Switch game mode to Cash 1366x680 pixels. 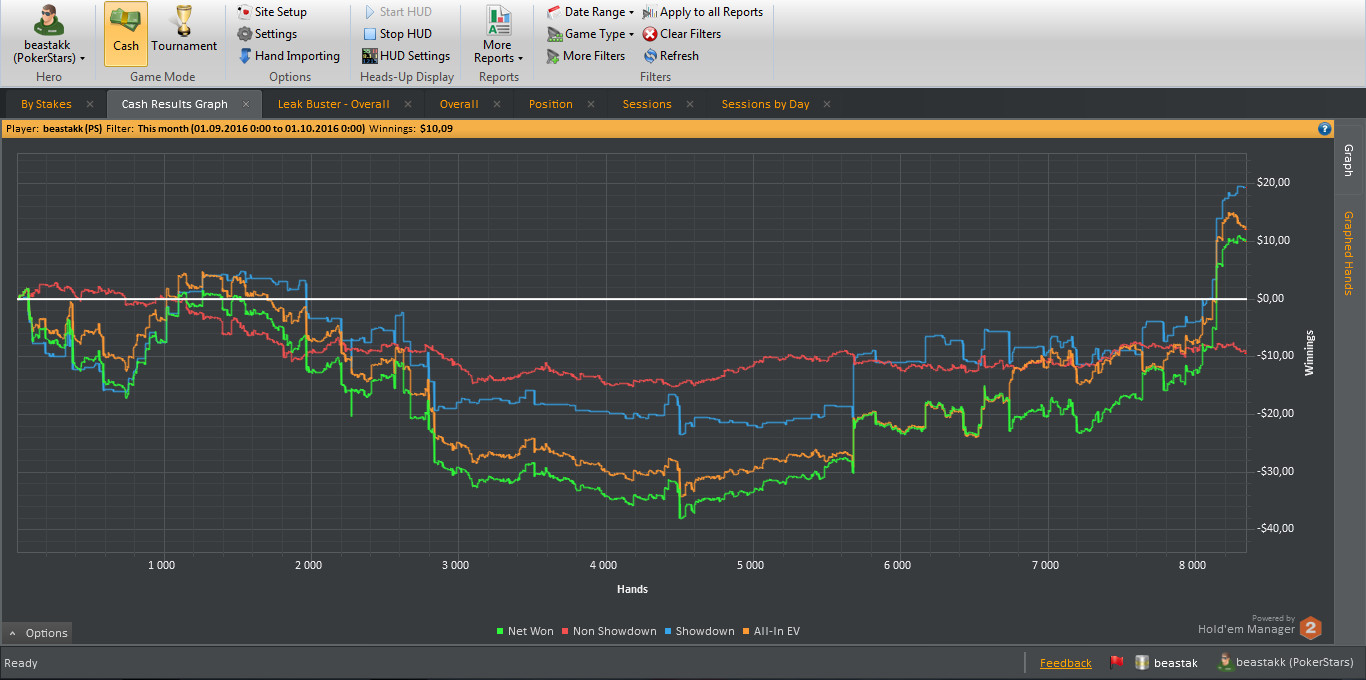coord(126,34)
